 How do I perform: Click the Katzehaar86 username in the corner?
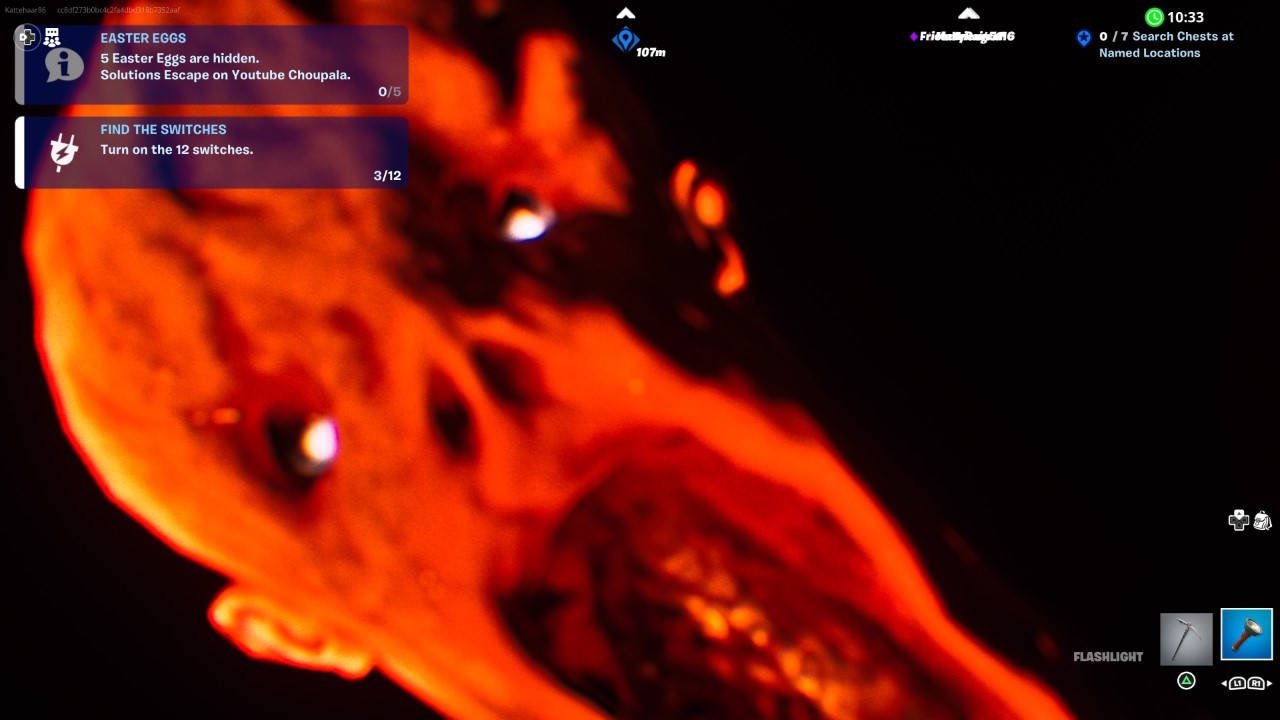pos(25,10)
